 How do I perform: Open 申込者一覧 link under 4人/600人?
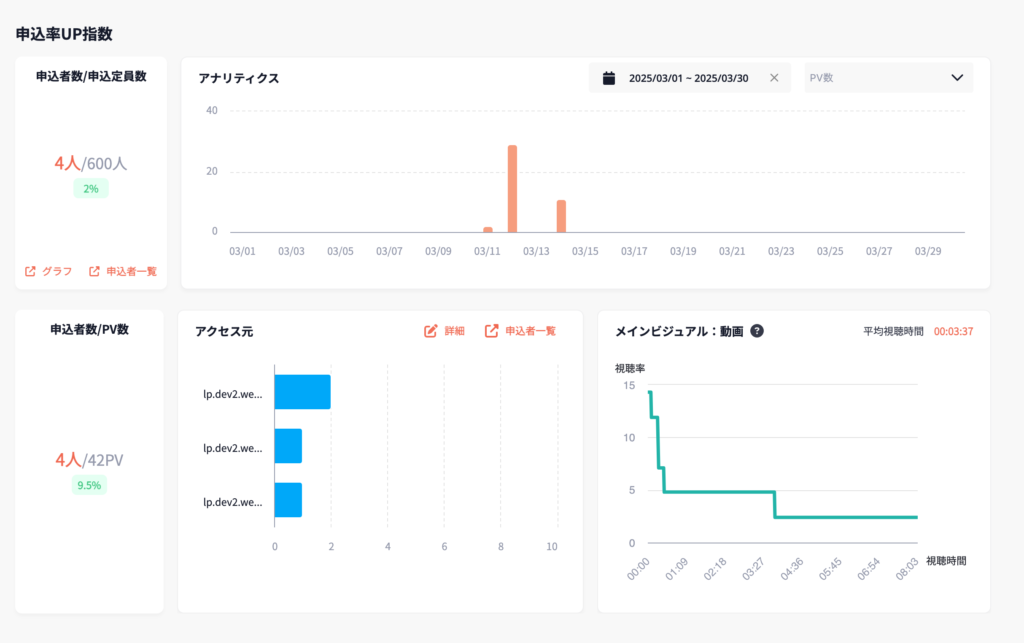[x=131, y=271]
